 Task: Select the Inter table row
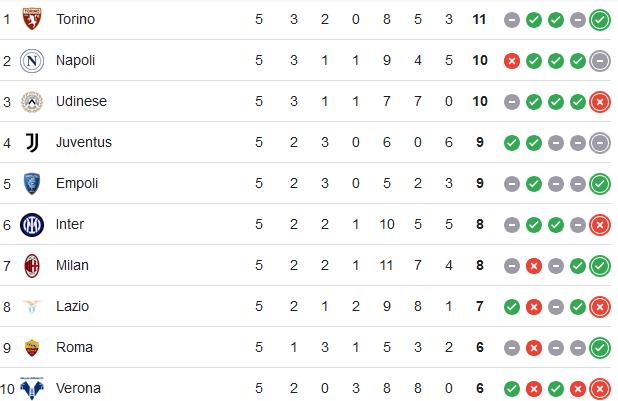coord(305,224)
